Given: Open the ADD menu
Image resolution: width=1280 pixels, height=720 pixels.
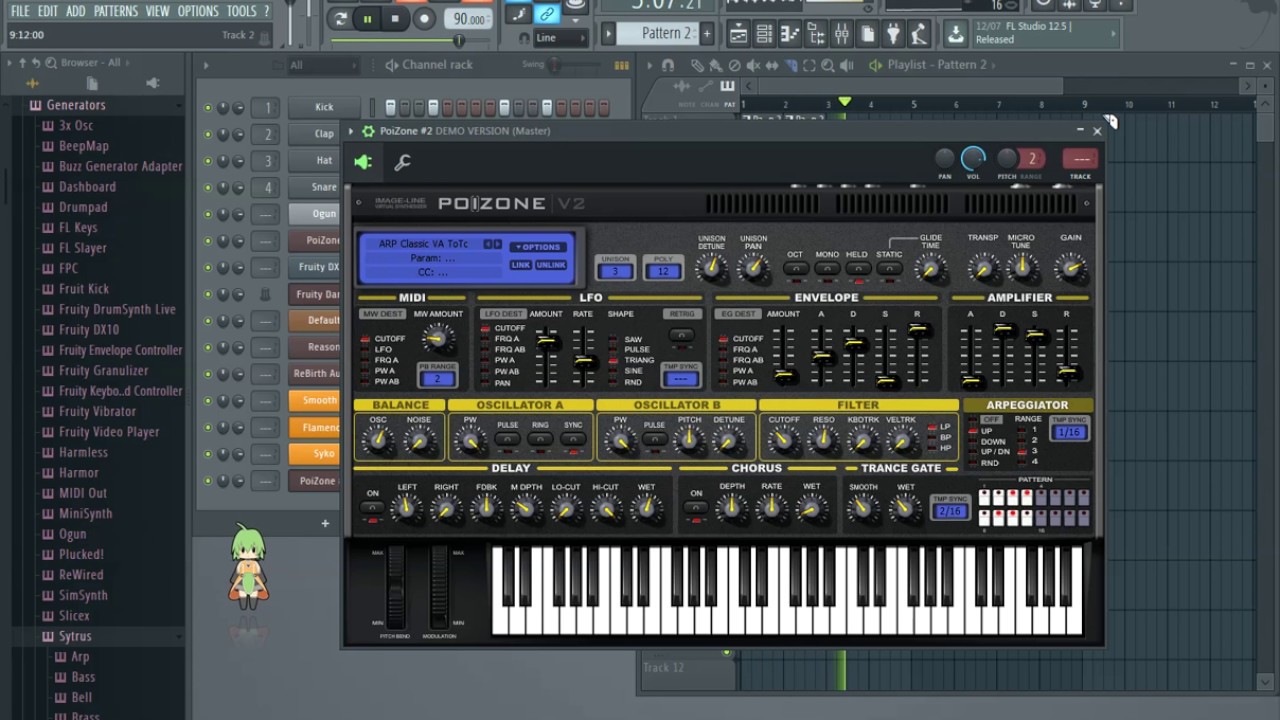Looking at the screenshot, I should coord(76,11).
